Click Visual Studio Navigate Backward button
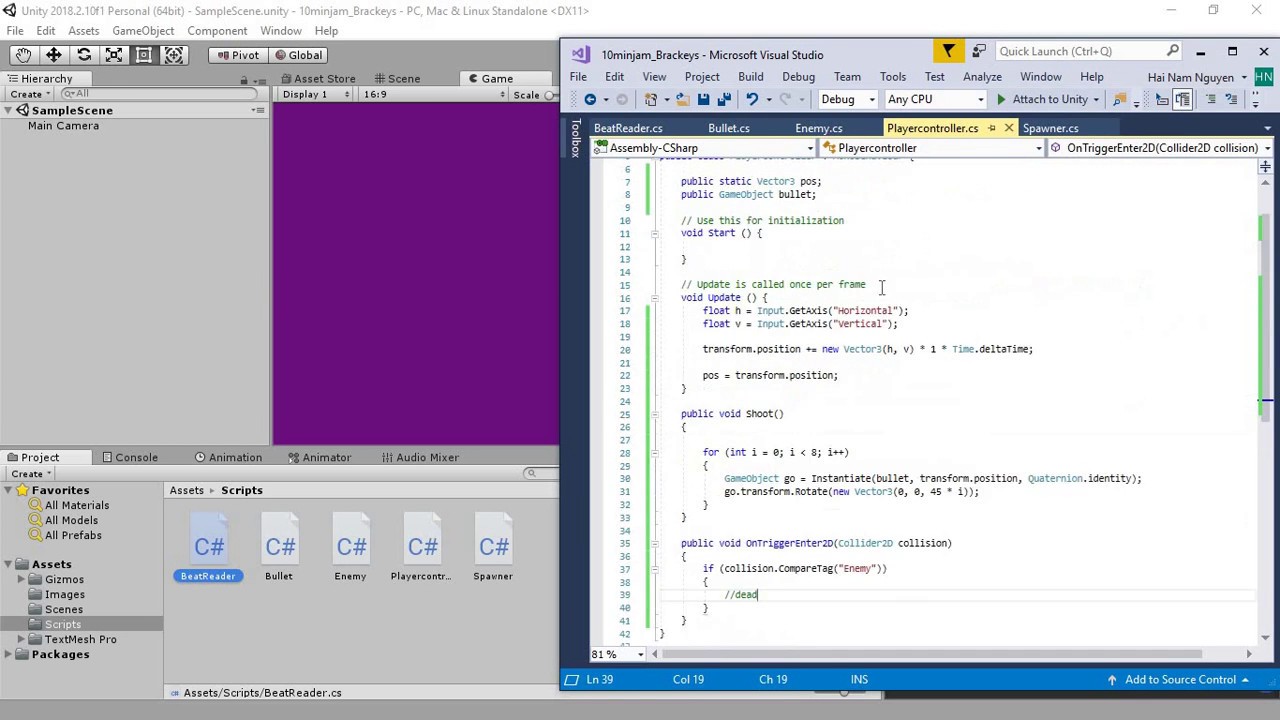Viewport: 1280px width, 720px height. coord(590,99)
